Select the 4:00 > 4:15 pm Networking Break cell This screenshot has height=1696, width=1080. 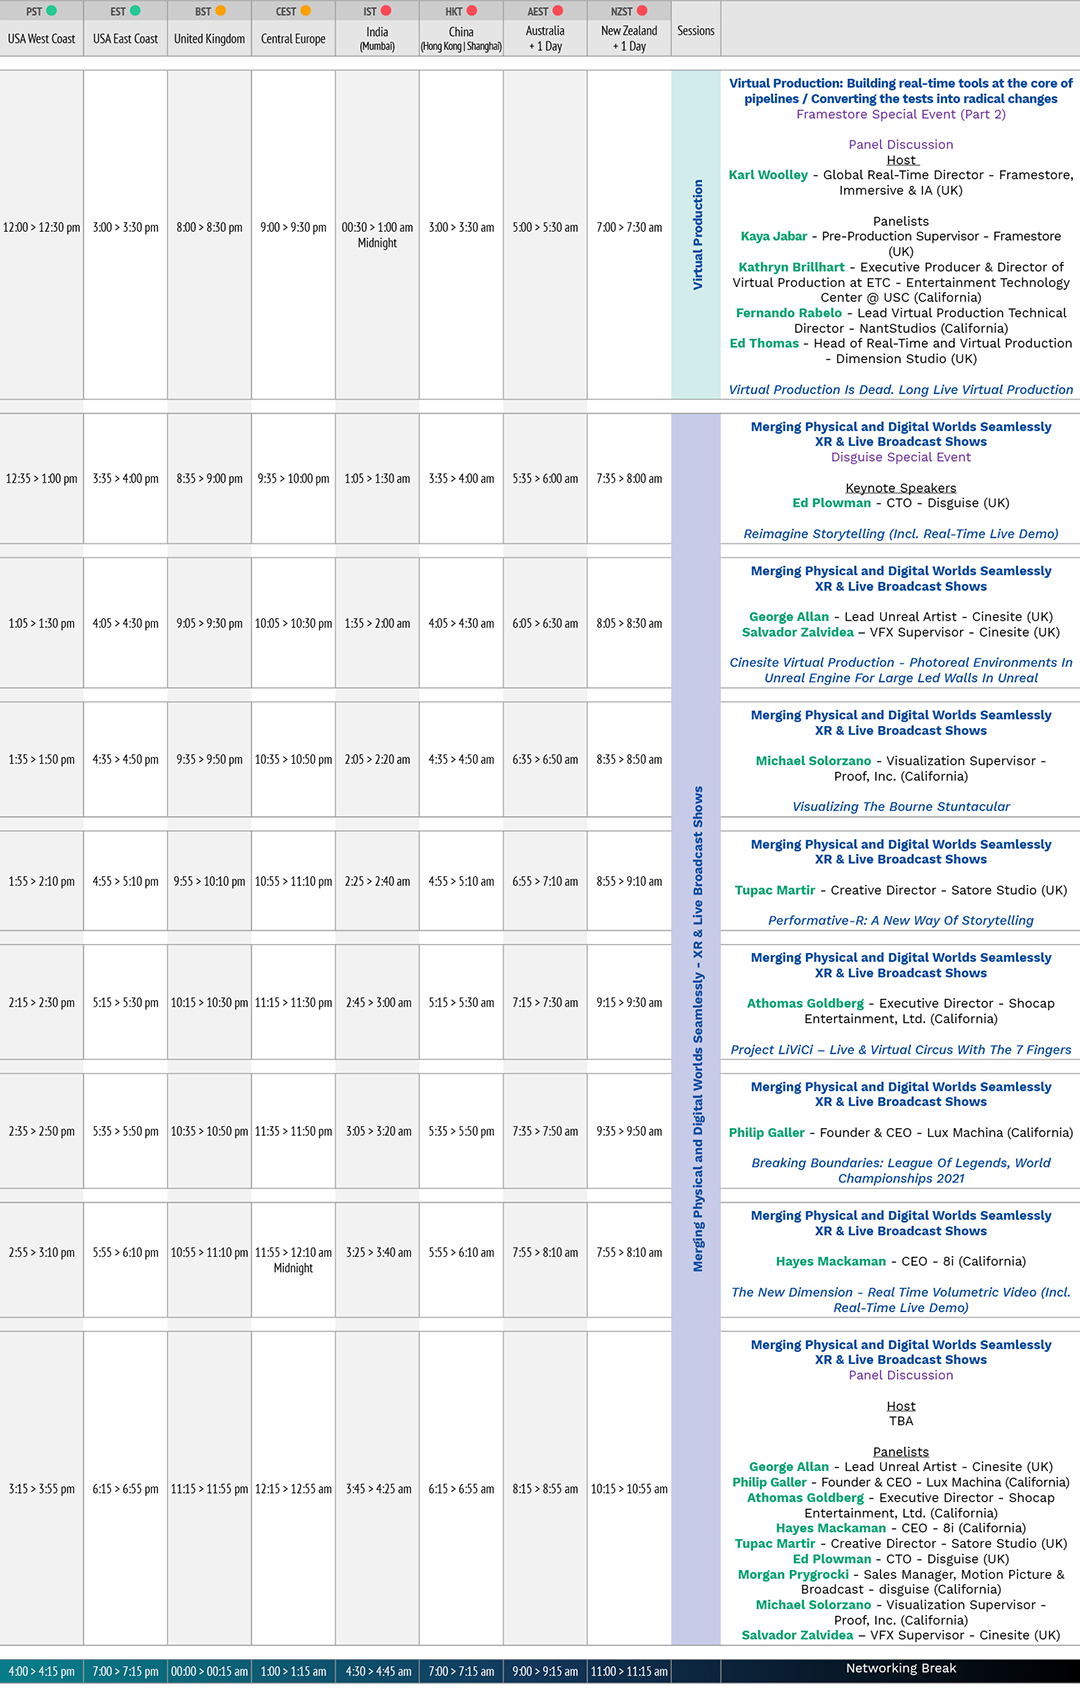pos(42,1672)
